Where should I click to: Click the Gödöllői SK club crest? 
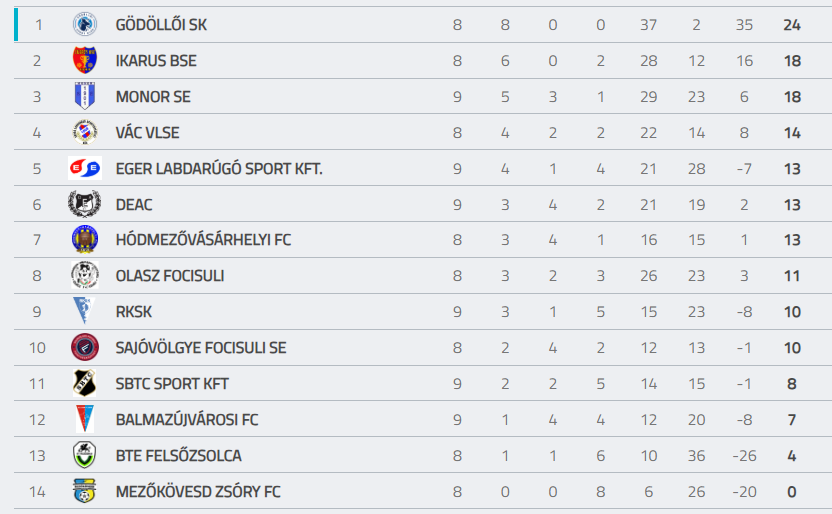(85, 25)
